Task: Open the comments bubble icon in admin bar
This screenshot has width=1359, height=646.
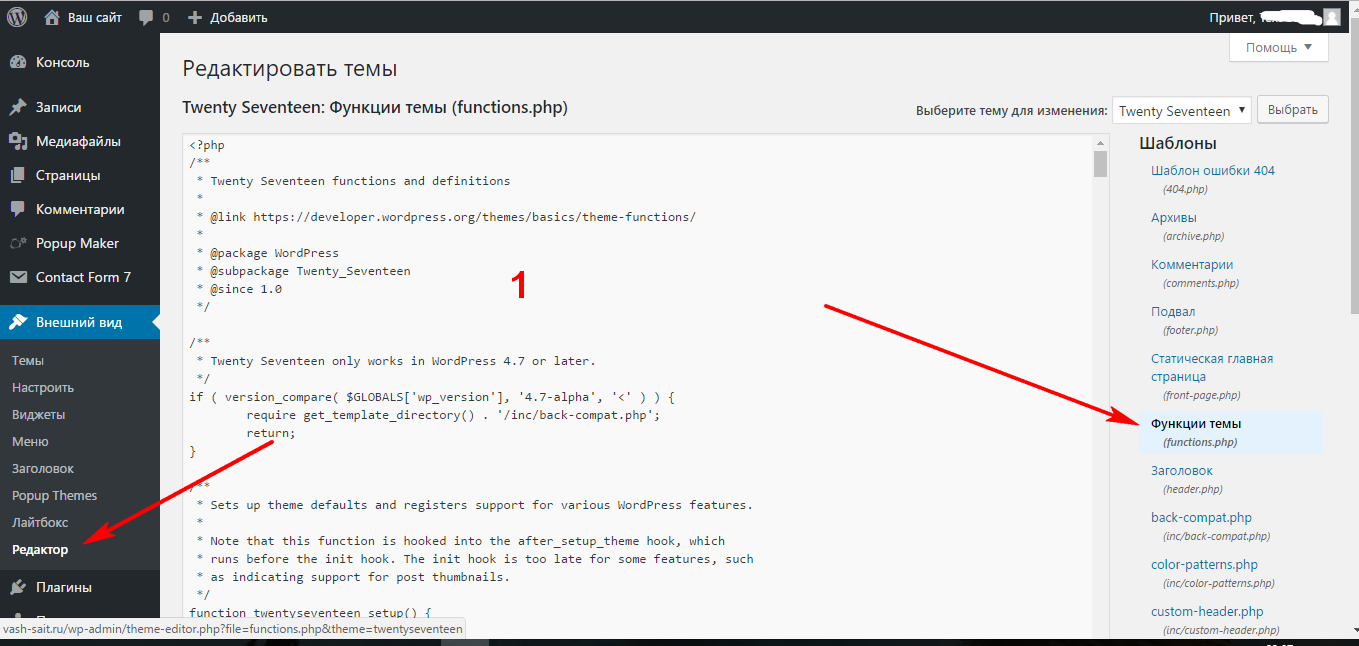Action: 147,18
